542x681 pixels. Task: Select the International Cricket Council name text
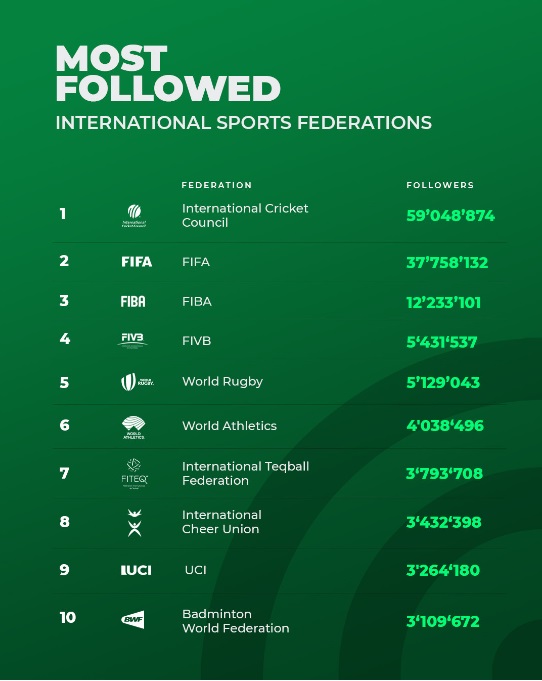pos(245,215)
